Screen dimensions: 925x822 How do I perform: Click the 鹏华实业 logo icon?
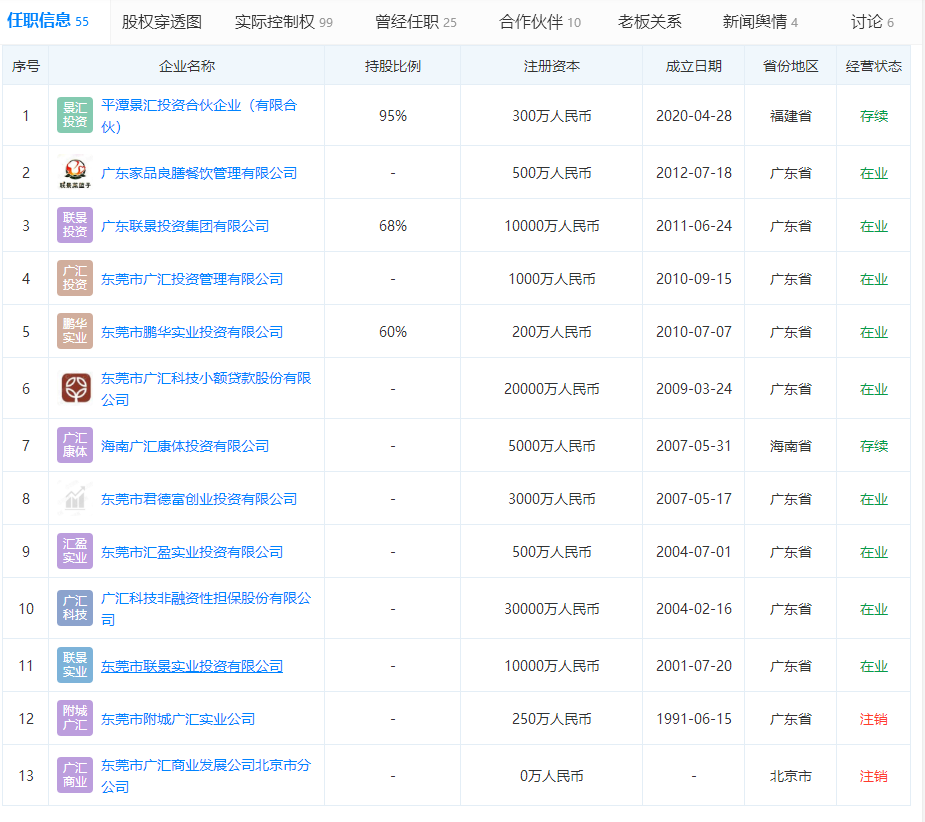coord(75,331)
